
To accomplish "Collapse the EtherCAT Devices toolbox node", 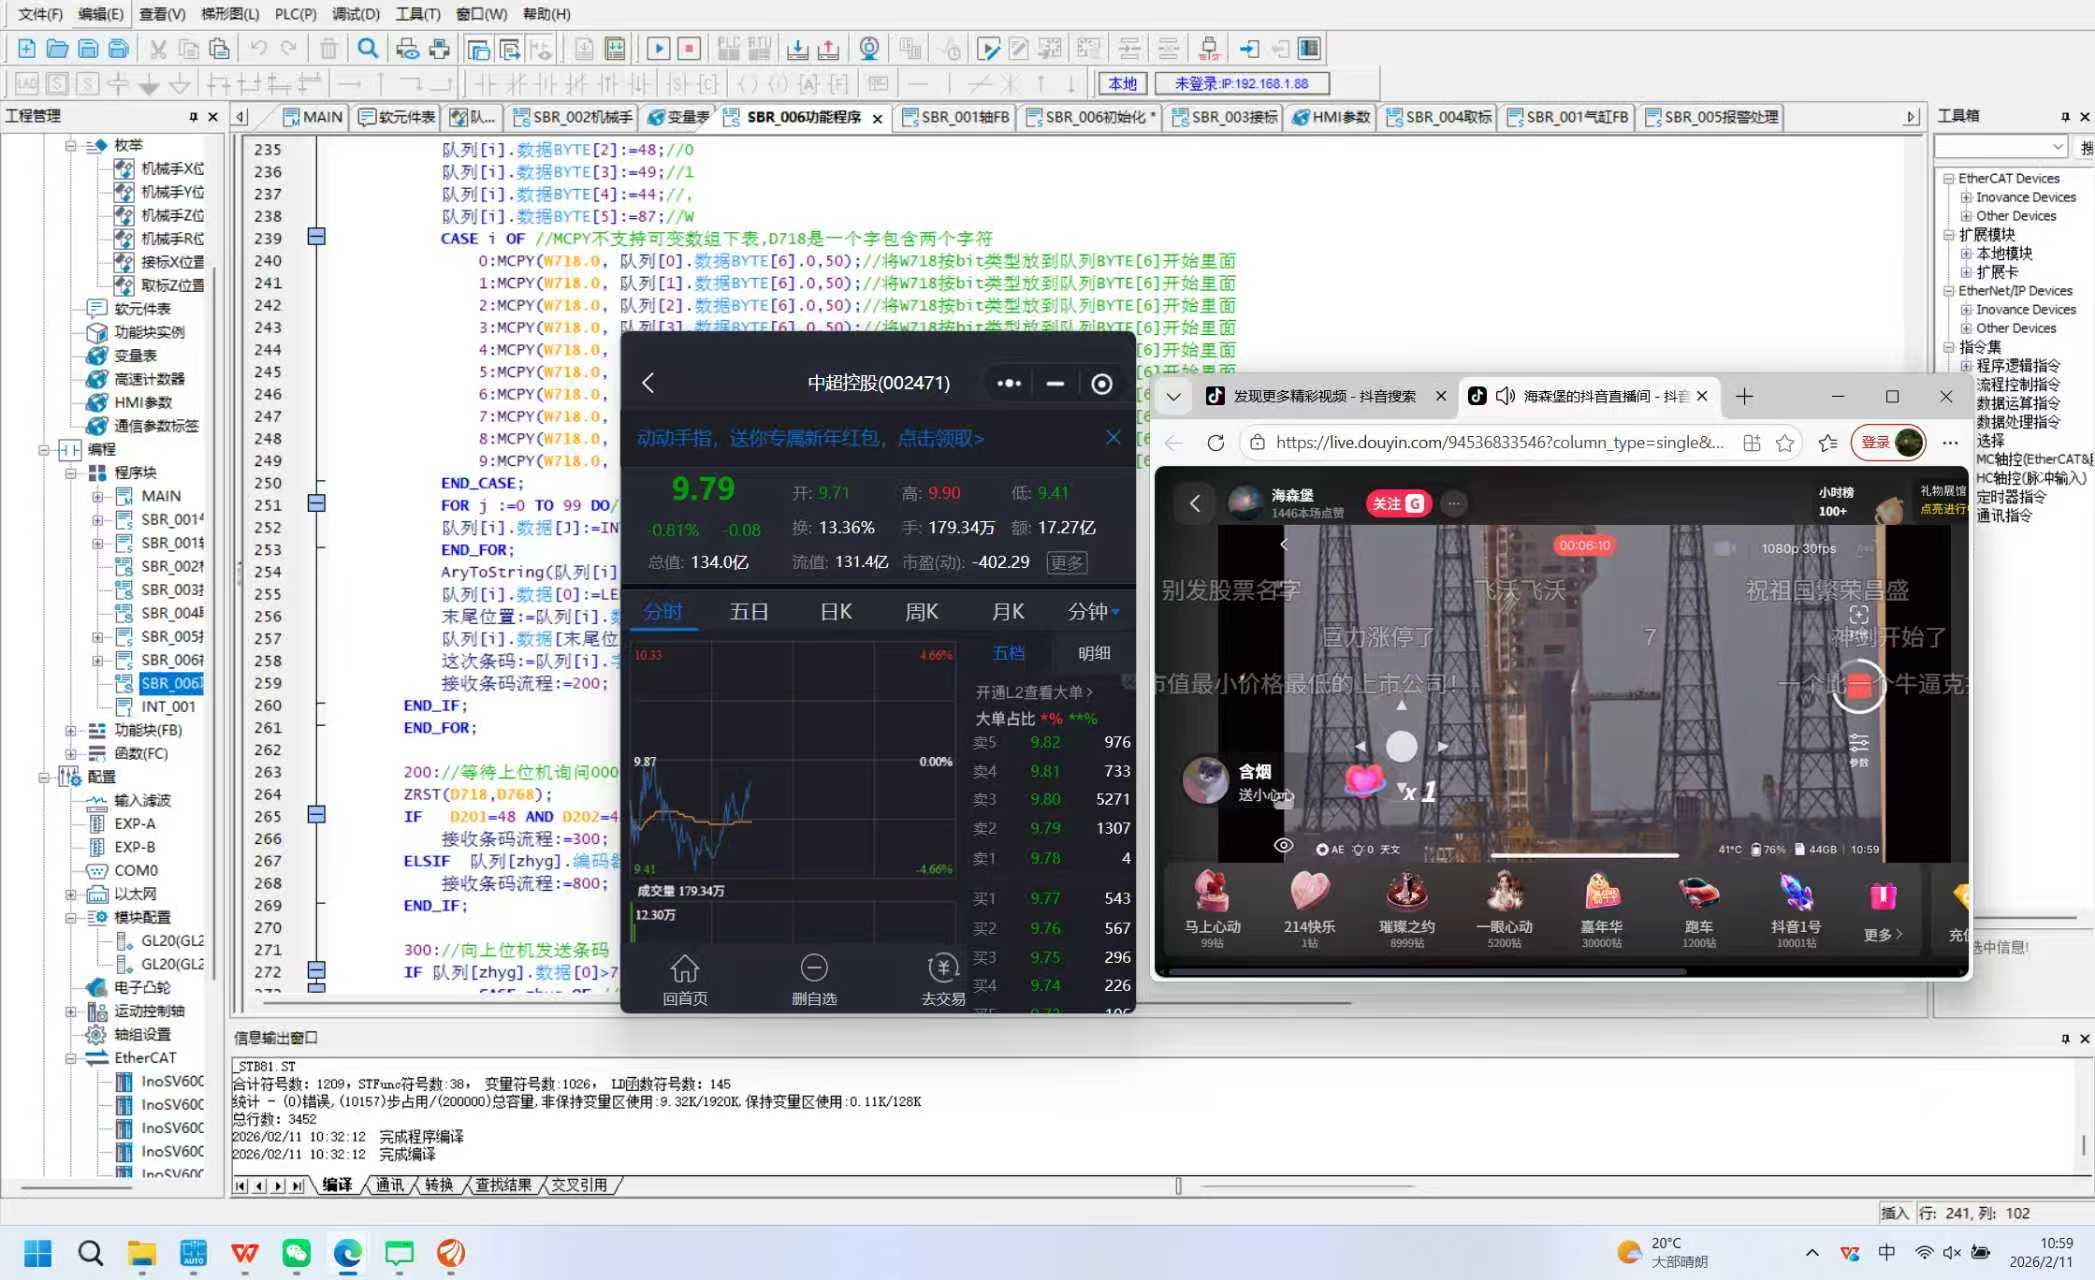I will pyautogui.click(x=1948, y=178).
